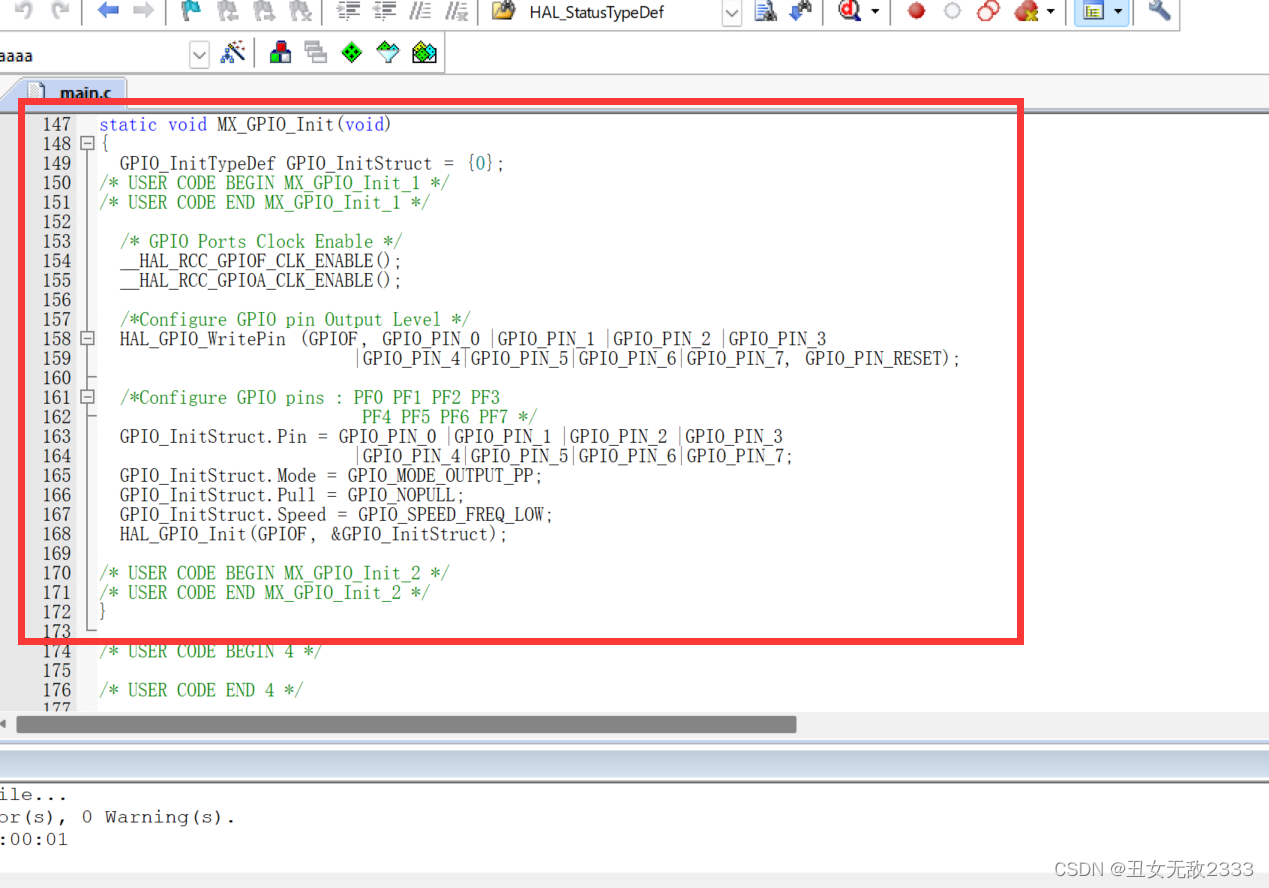The image size is (1269, 888).
Task: Open the kill breakpoints dropdown arrow
Action: click(1050, 12)
